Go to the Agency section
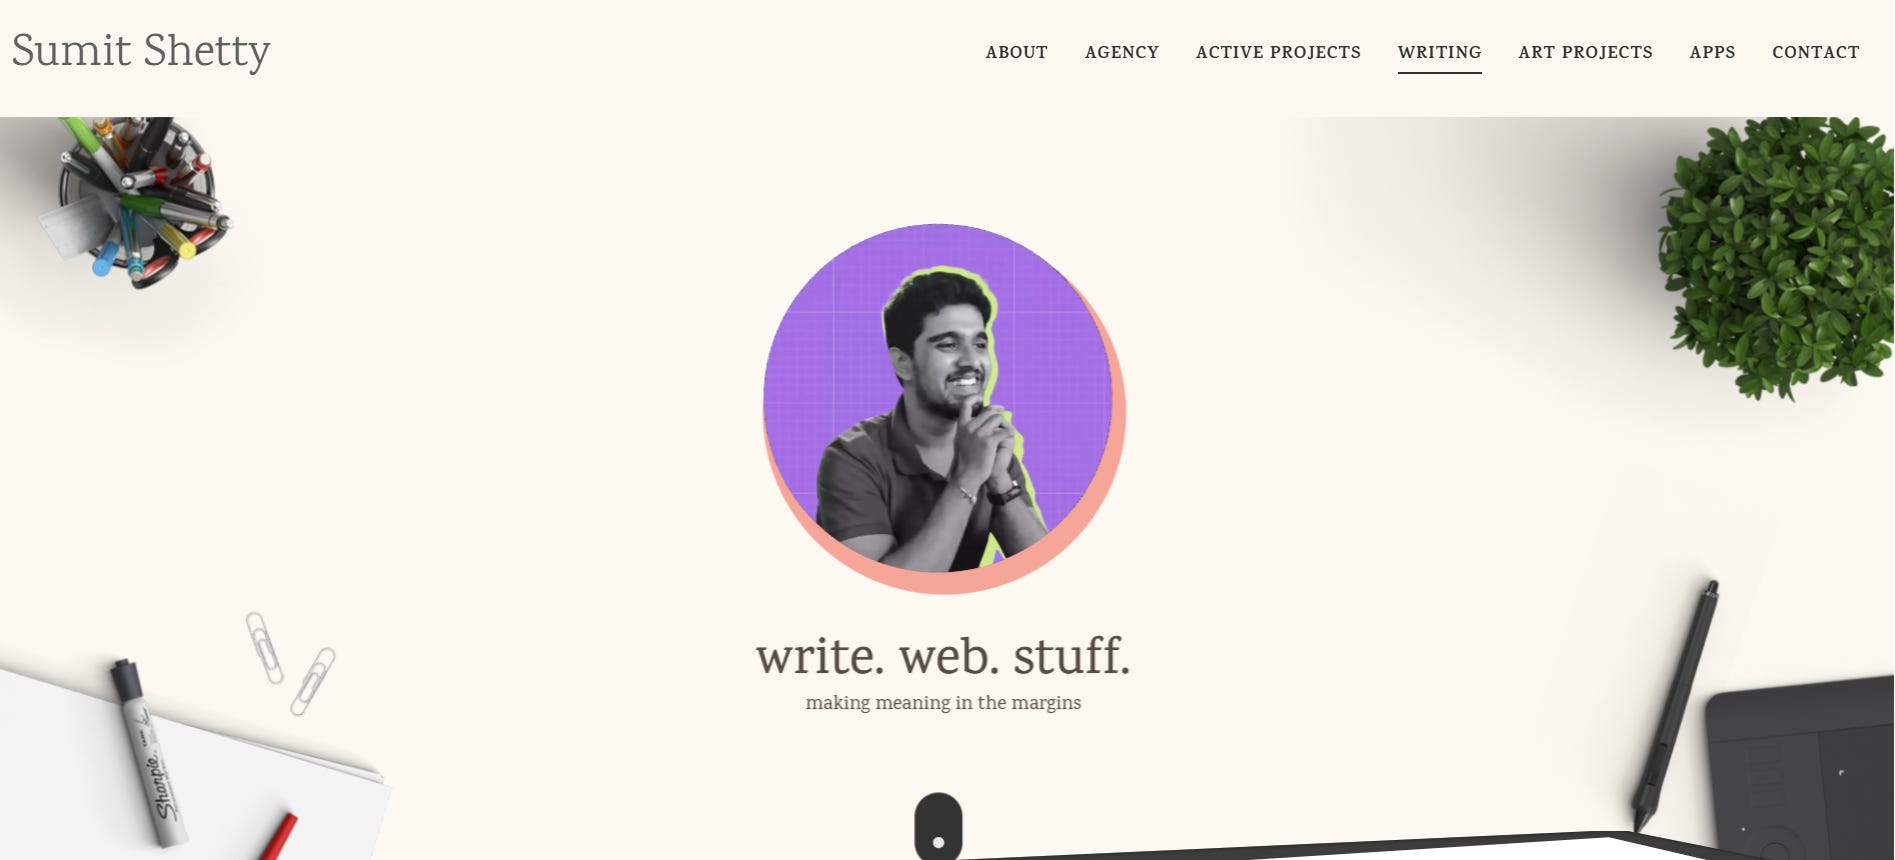The height and width of the screenshot is (860, 1895). (x=1121, y=52)
